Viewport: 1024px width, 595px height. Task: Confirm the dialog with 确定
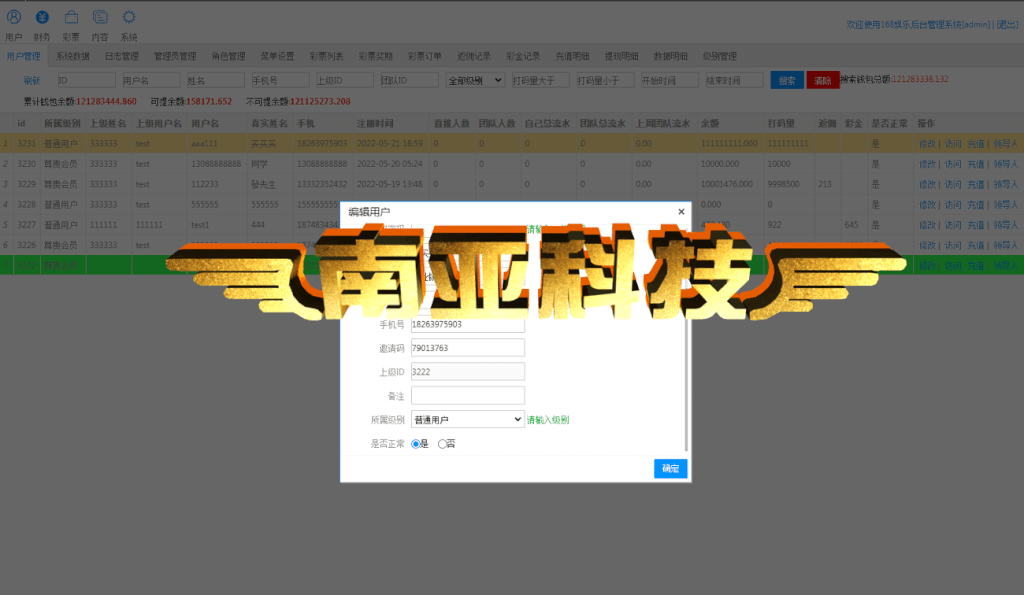click(x=671, y=468)
